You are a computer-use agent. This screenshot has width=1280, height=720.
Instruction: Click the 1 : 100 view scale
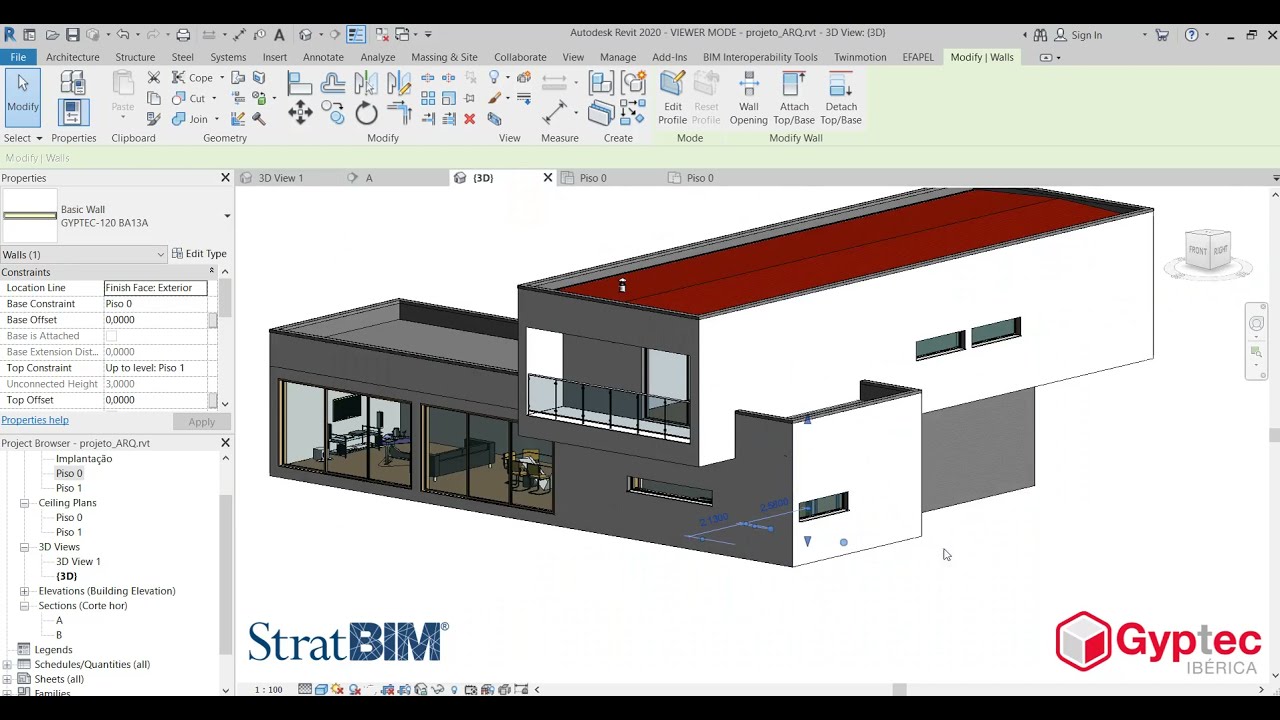click(268, 689)
